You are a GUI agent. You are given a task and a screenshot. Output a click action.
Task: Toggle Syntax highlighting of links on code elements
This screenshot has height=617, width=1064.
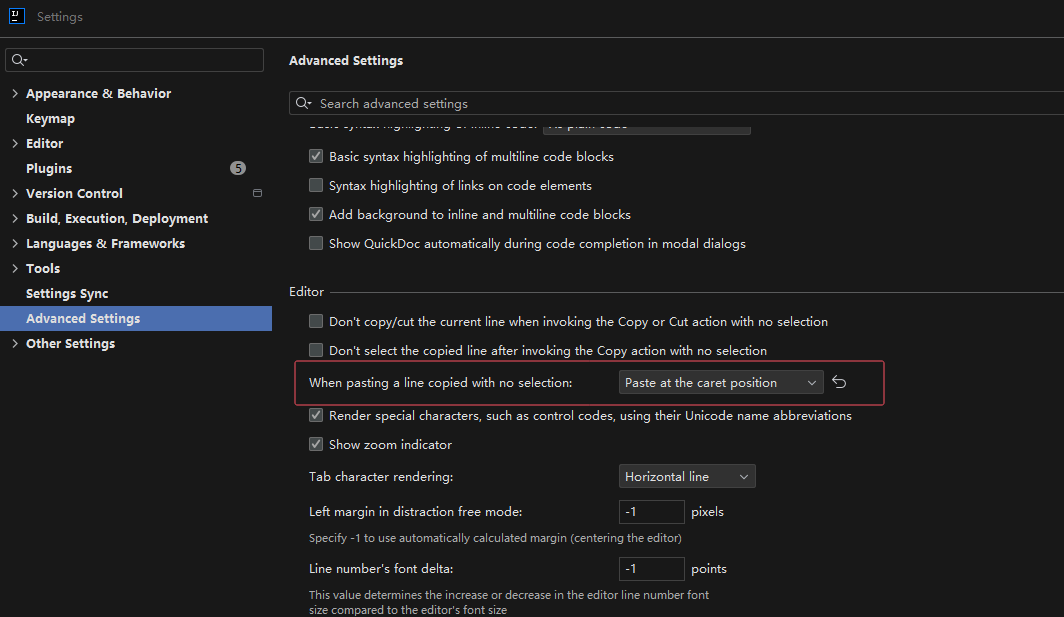pos(316,186)
